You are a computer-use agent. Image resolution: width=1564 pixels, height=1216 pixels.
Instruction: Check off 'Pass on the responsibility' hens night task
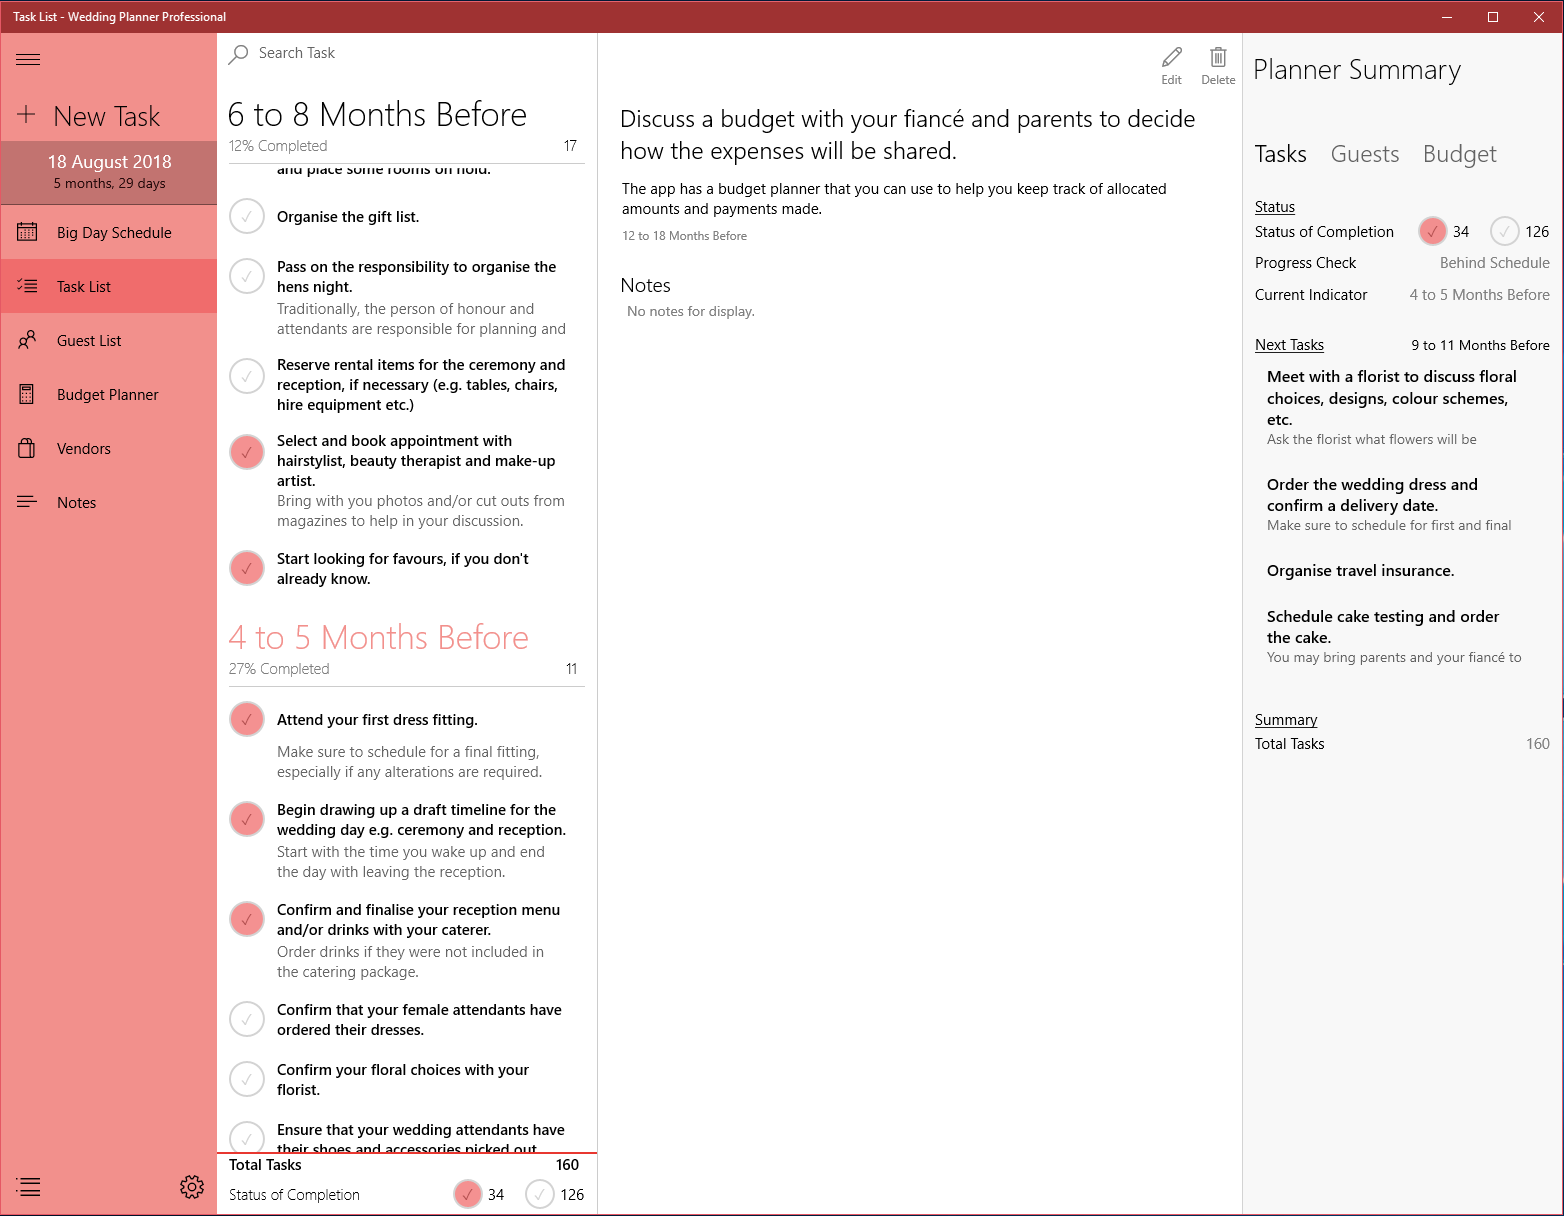tap(247, 276)
